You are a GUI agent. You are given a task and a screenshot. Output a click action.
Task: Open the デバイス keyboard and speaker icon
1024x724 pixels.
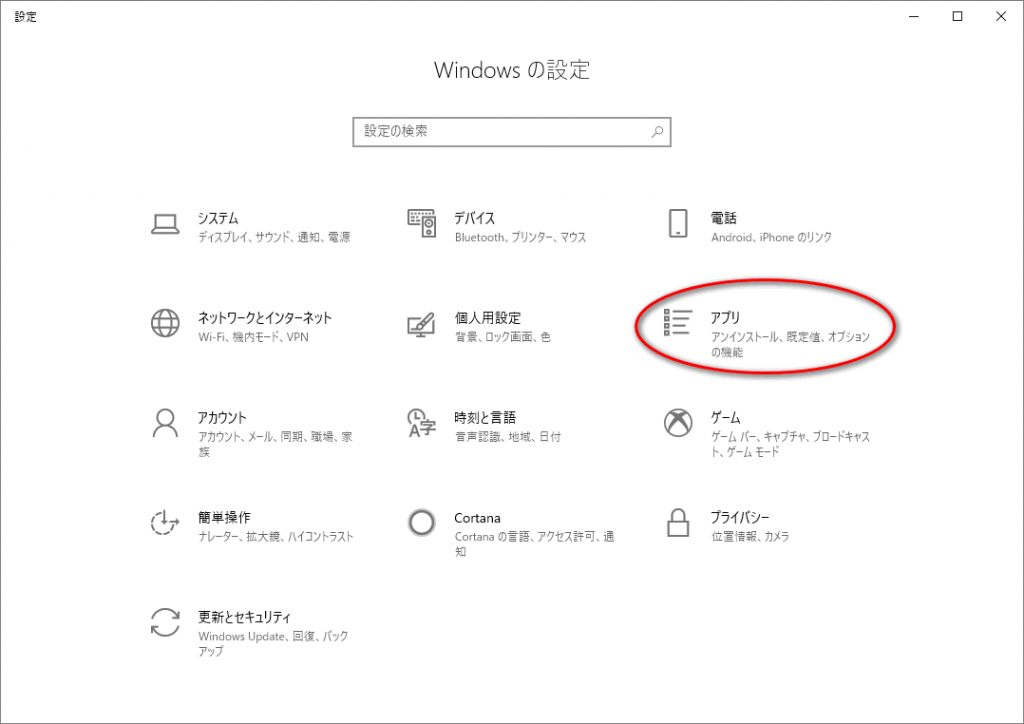click(422, 223)
